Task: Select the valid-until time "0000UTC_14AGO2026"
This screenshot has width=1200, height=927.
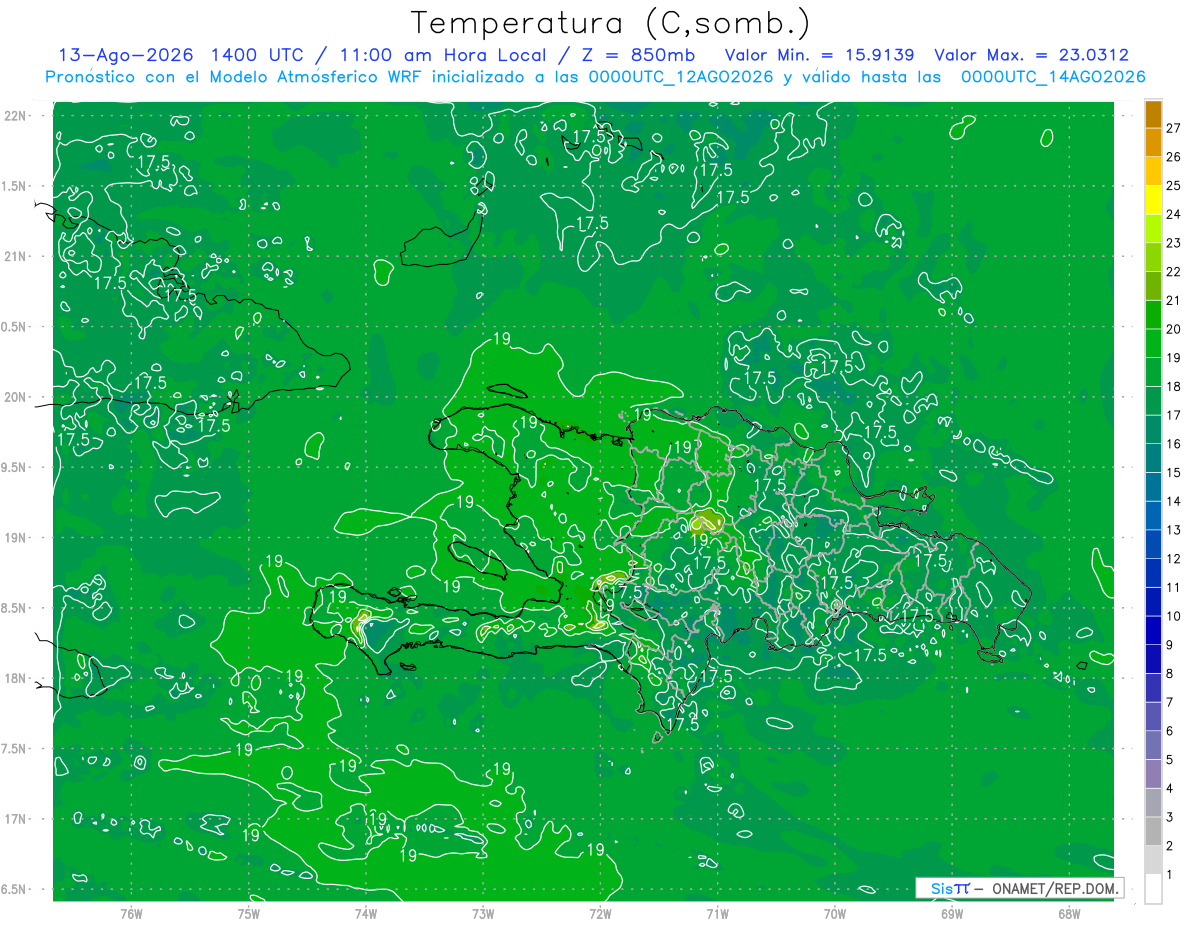Action: coord(1053,77)
